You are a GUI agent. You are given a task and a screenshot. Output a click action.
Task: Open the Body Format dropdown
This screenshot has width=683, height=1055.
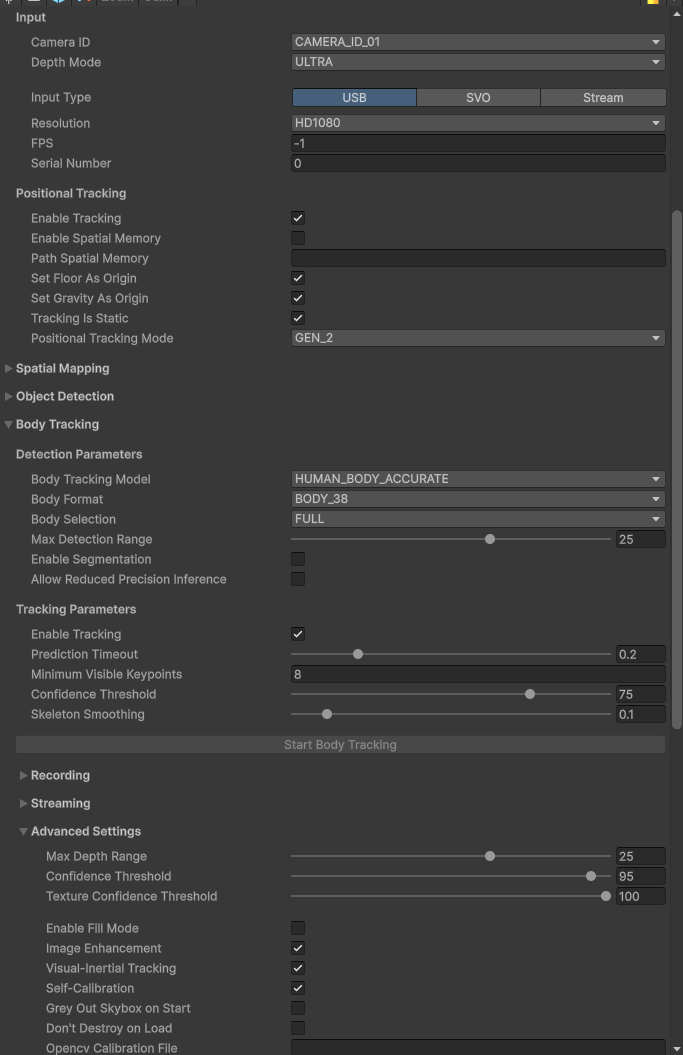tap(477, 499)
